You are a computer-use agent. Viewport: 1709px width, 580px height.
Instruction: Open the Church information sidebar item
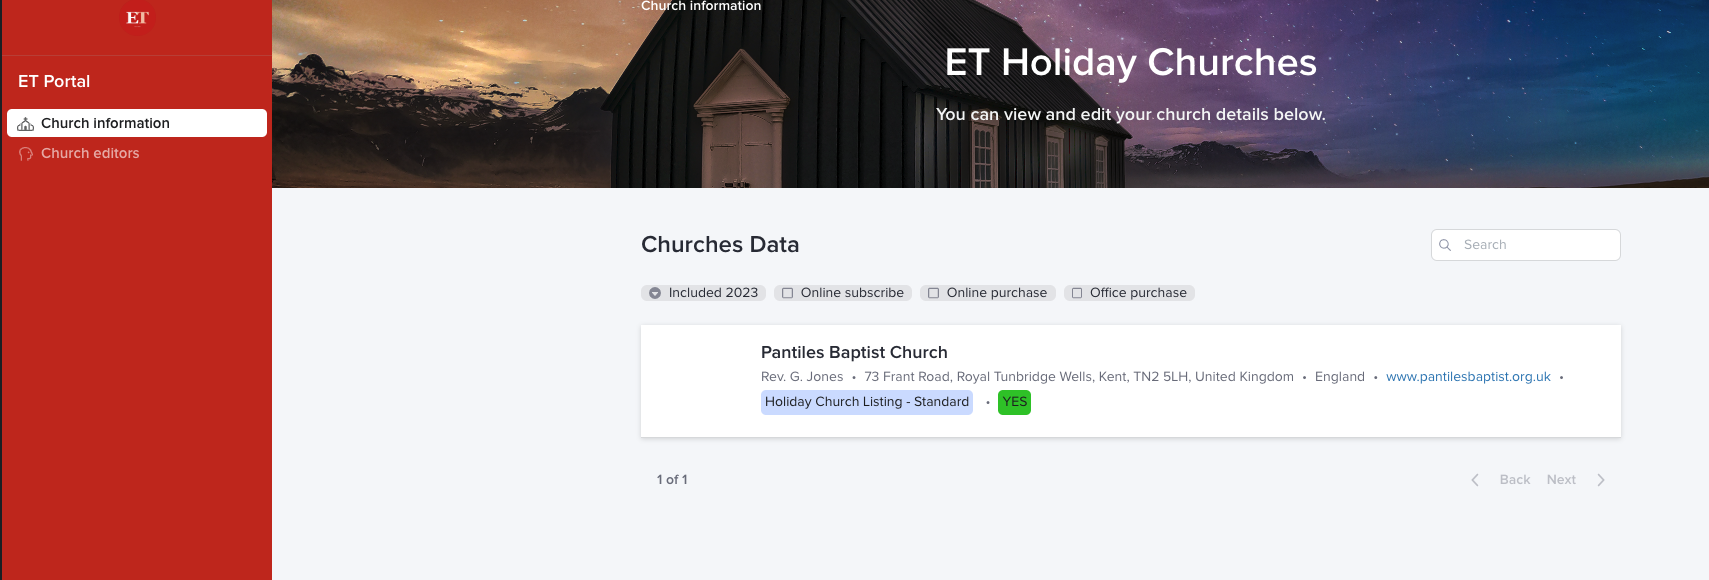(105, 123)
